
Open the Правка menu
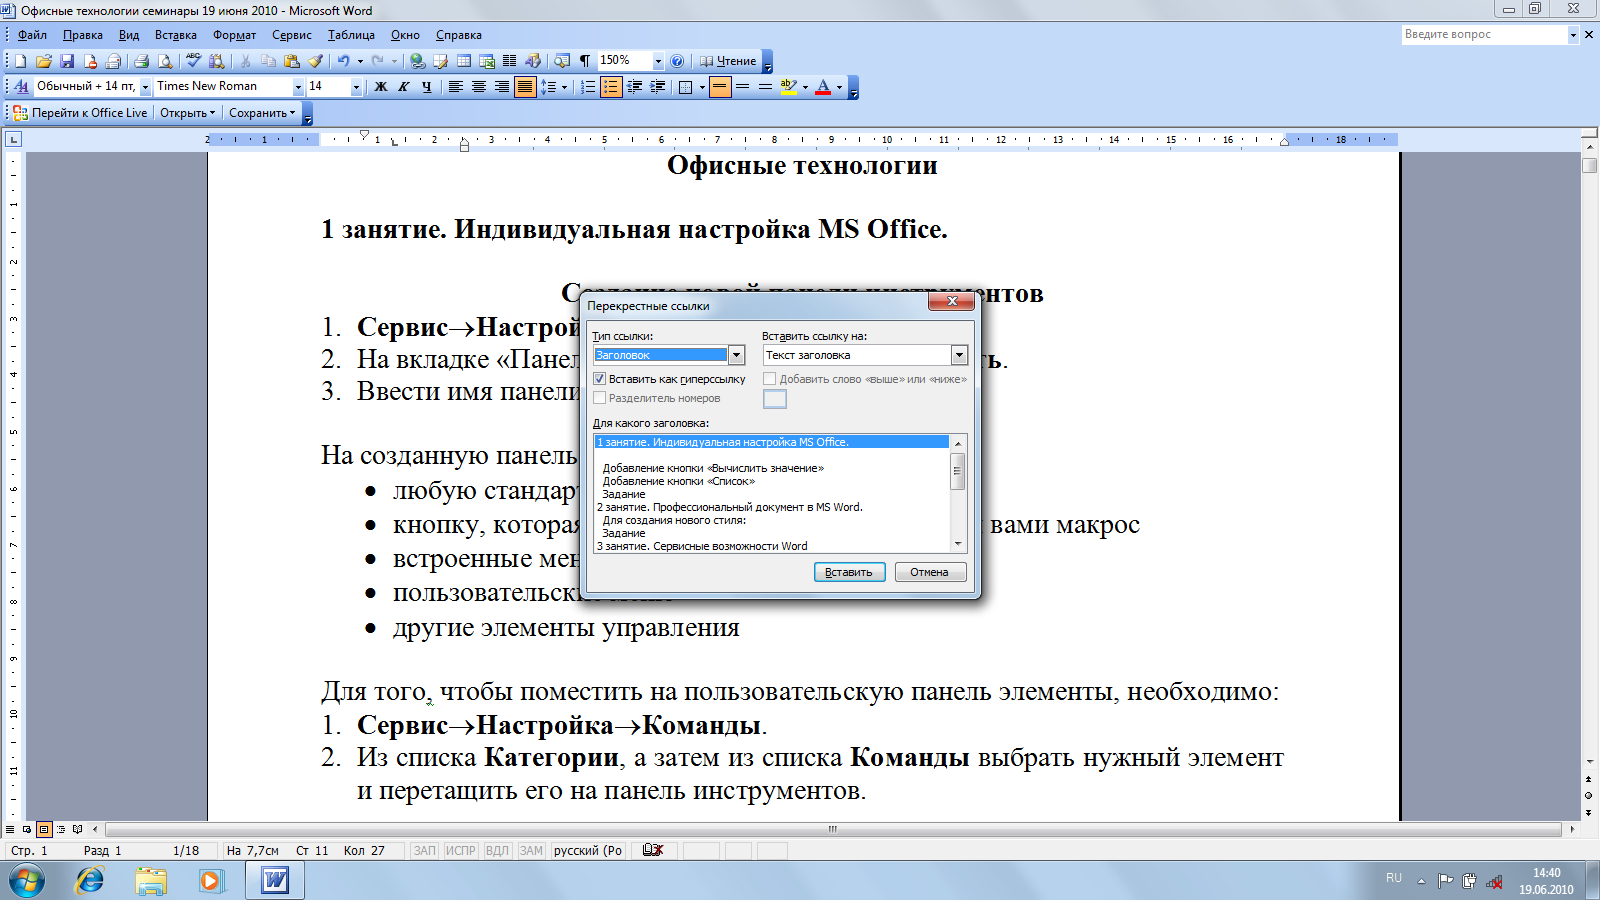[x=83, y=35]
